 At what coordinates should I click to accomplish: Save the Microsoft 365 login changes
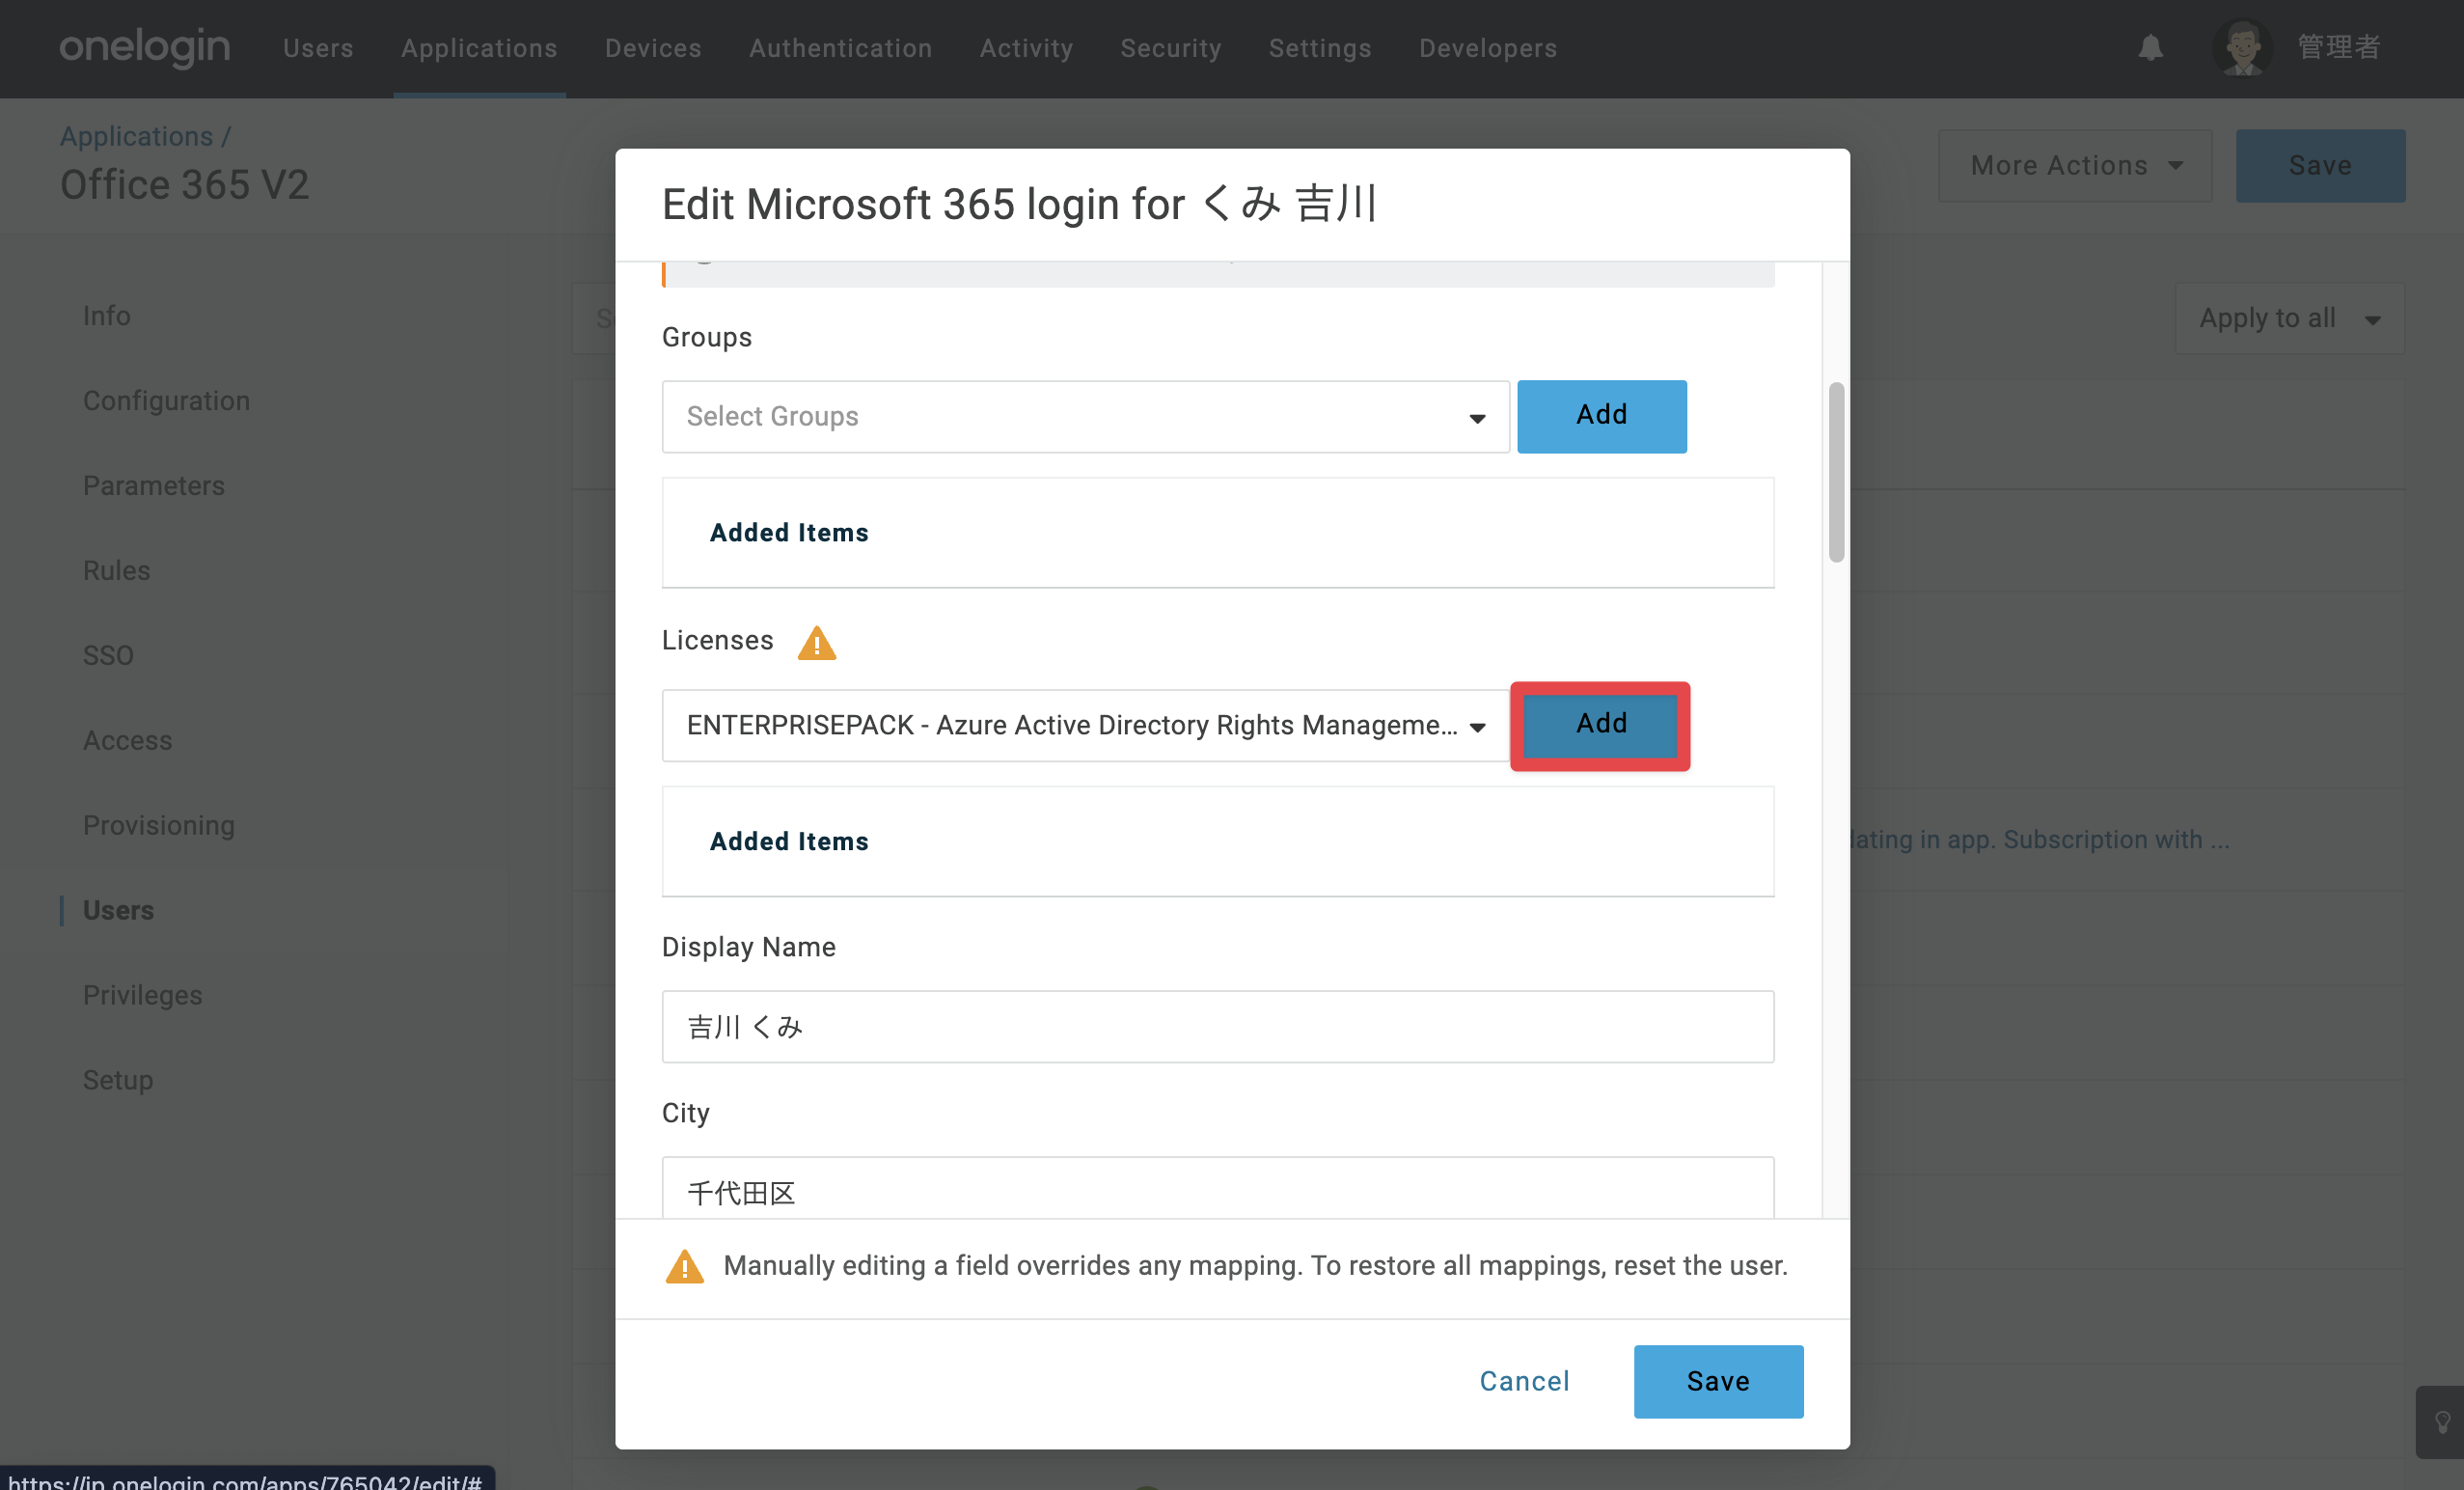[x=1718, y=1381]
